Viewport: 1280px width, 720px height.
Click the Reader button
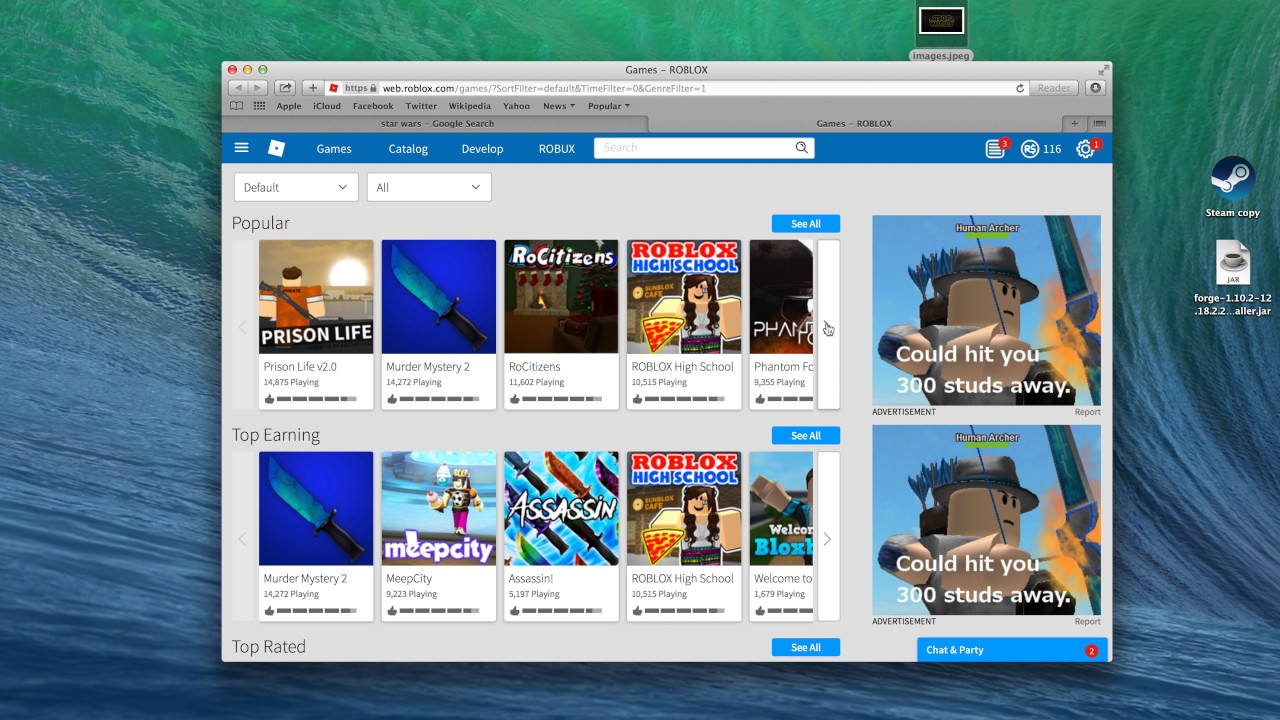pos(1054,88)
